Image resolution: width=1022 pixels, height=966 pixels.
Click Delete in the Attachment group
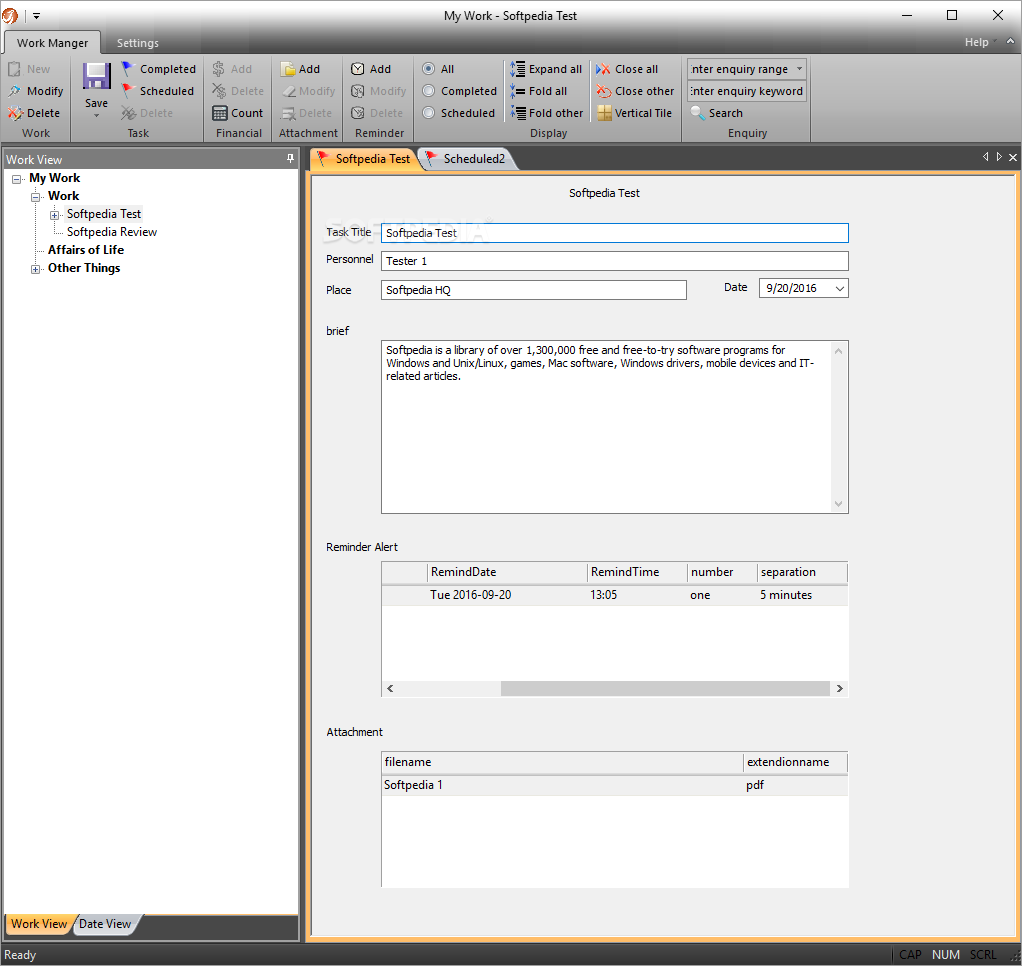pos(306,113)
